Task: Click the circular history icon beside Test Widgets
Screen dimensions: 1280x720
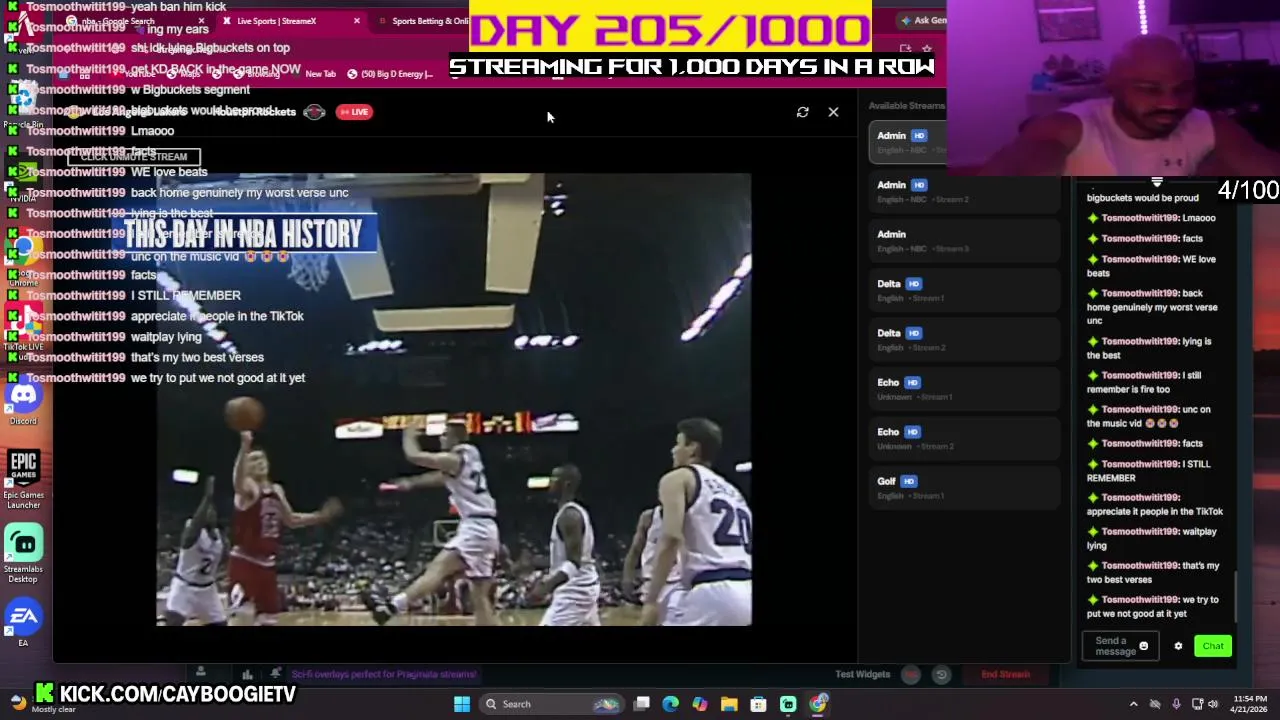Action: [x=941, y=675]
